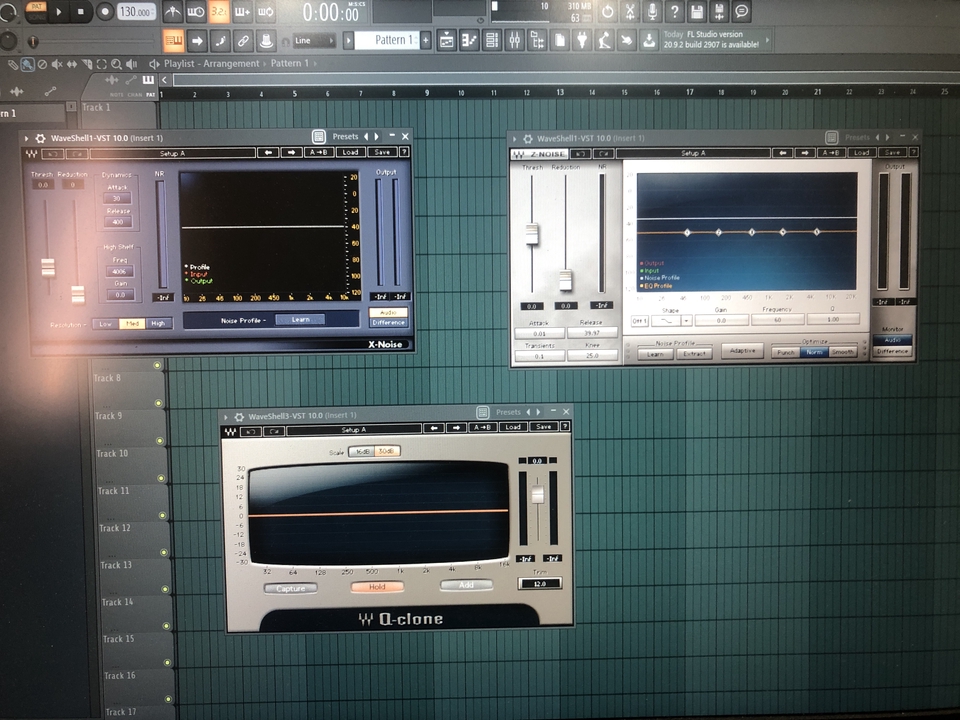Screen dimensions: 960x720
Task: Click the Save project floppy icon
Action: pyautogui.click(x=697, y=11)
